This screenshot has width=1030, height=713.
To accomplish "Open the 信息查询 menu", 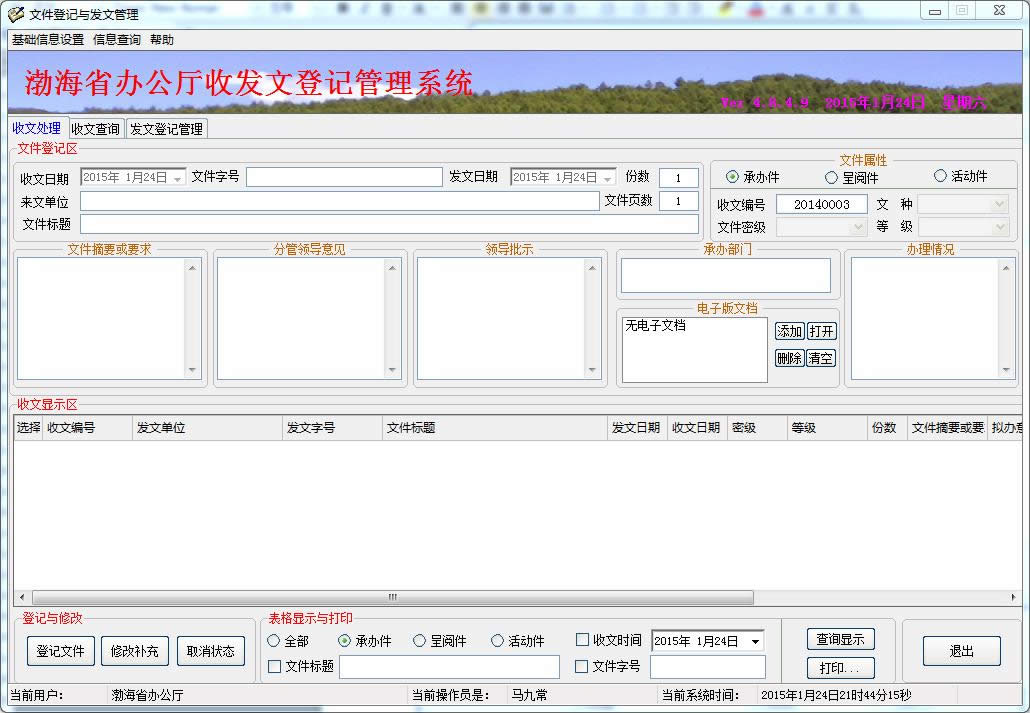I will [117, 40].
